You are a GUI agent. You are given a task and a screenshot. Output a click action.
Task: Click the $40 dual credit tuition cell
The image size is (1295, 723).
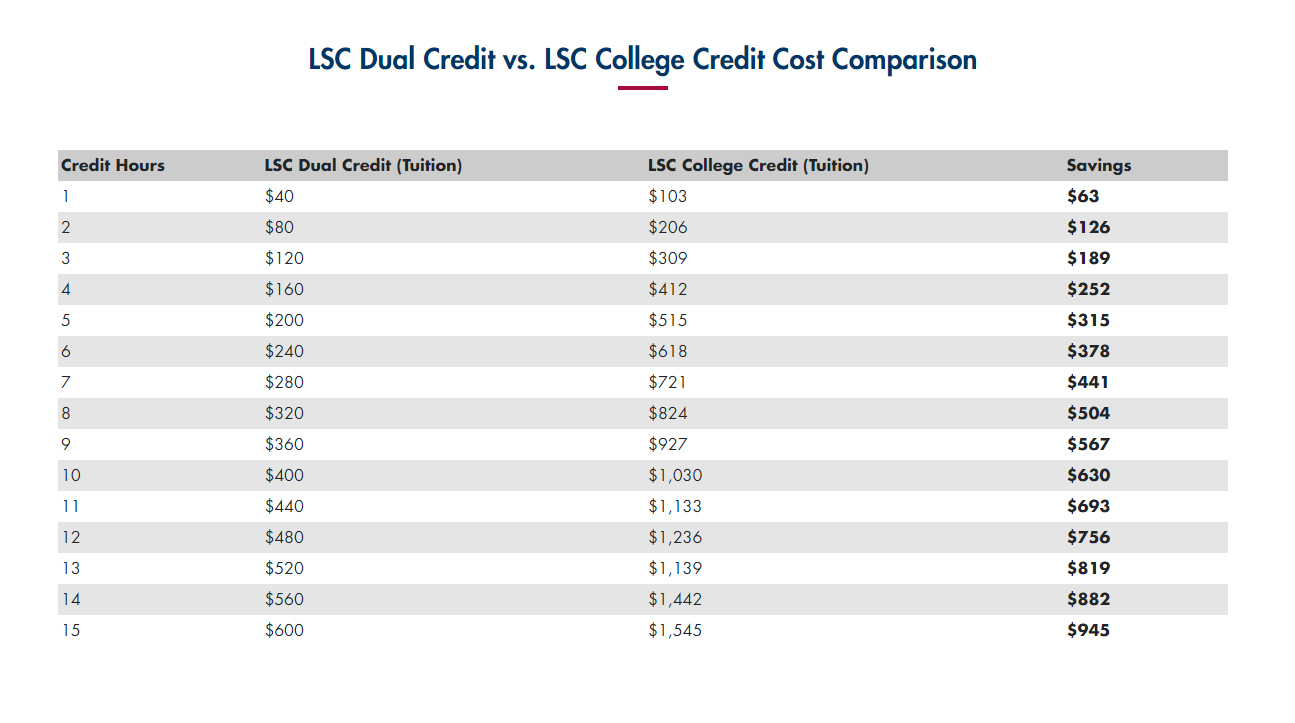279,197
